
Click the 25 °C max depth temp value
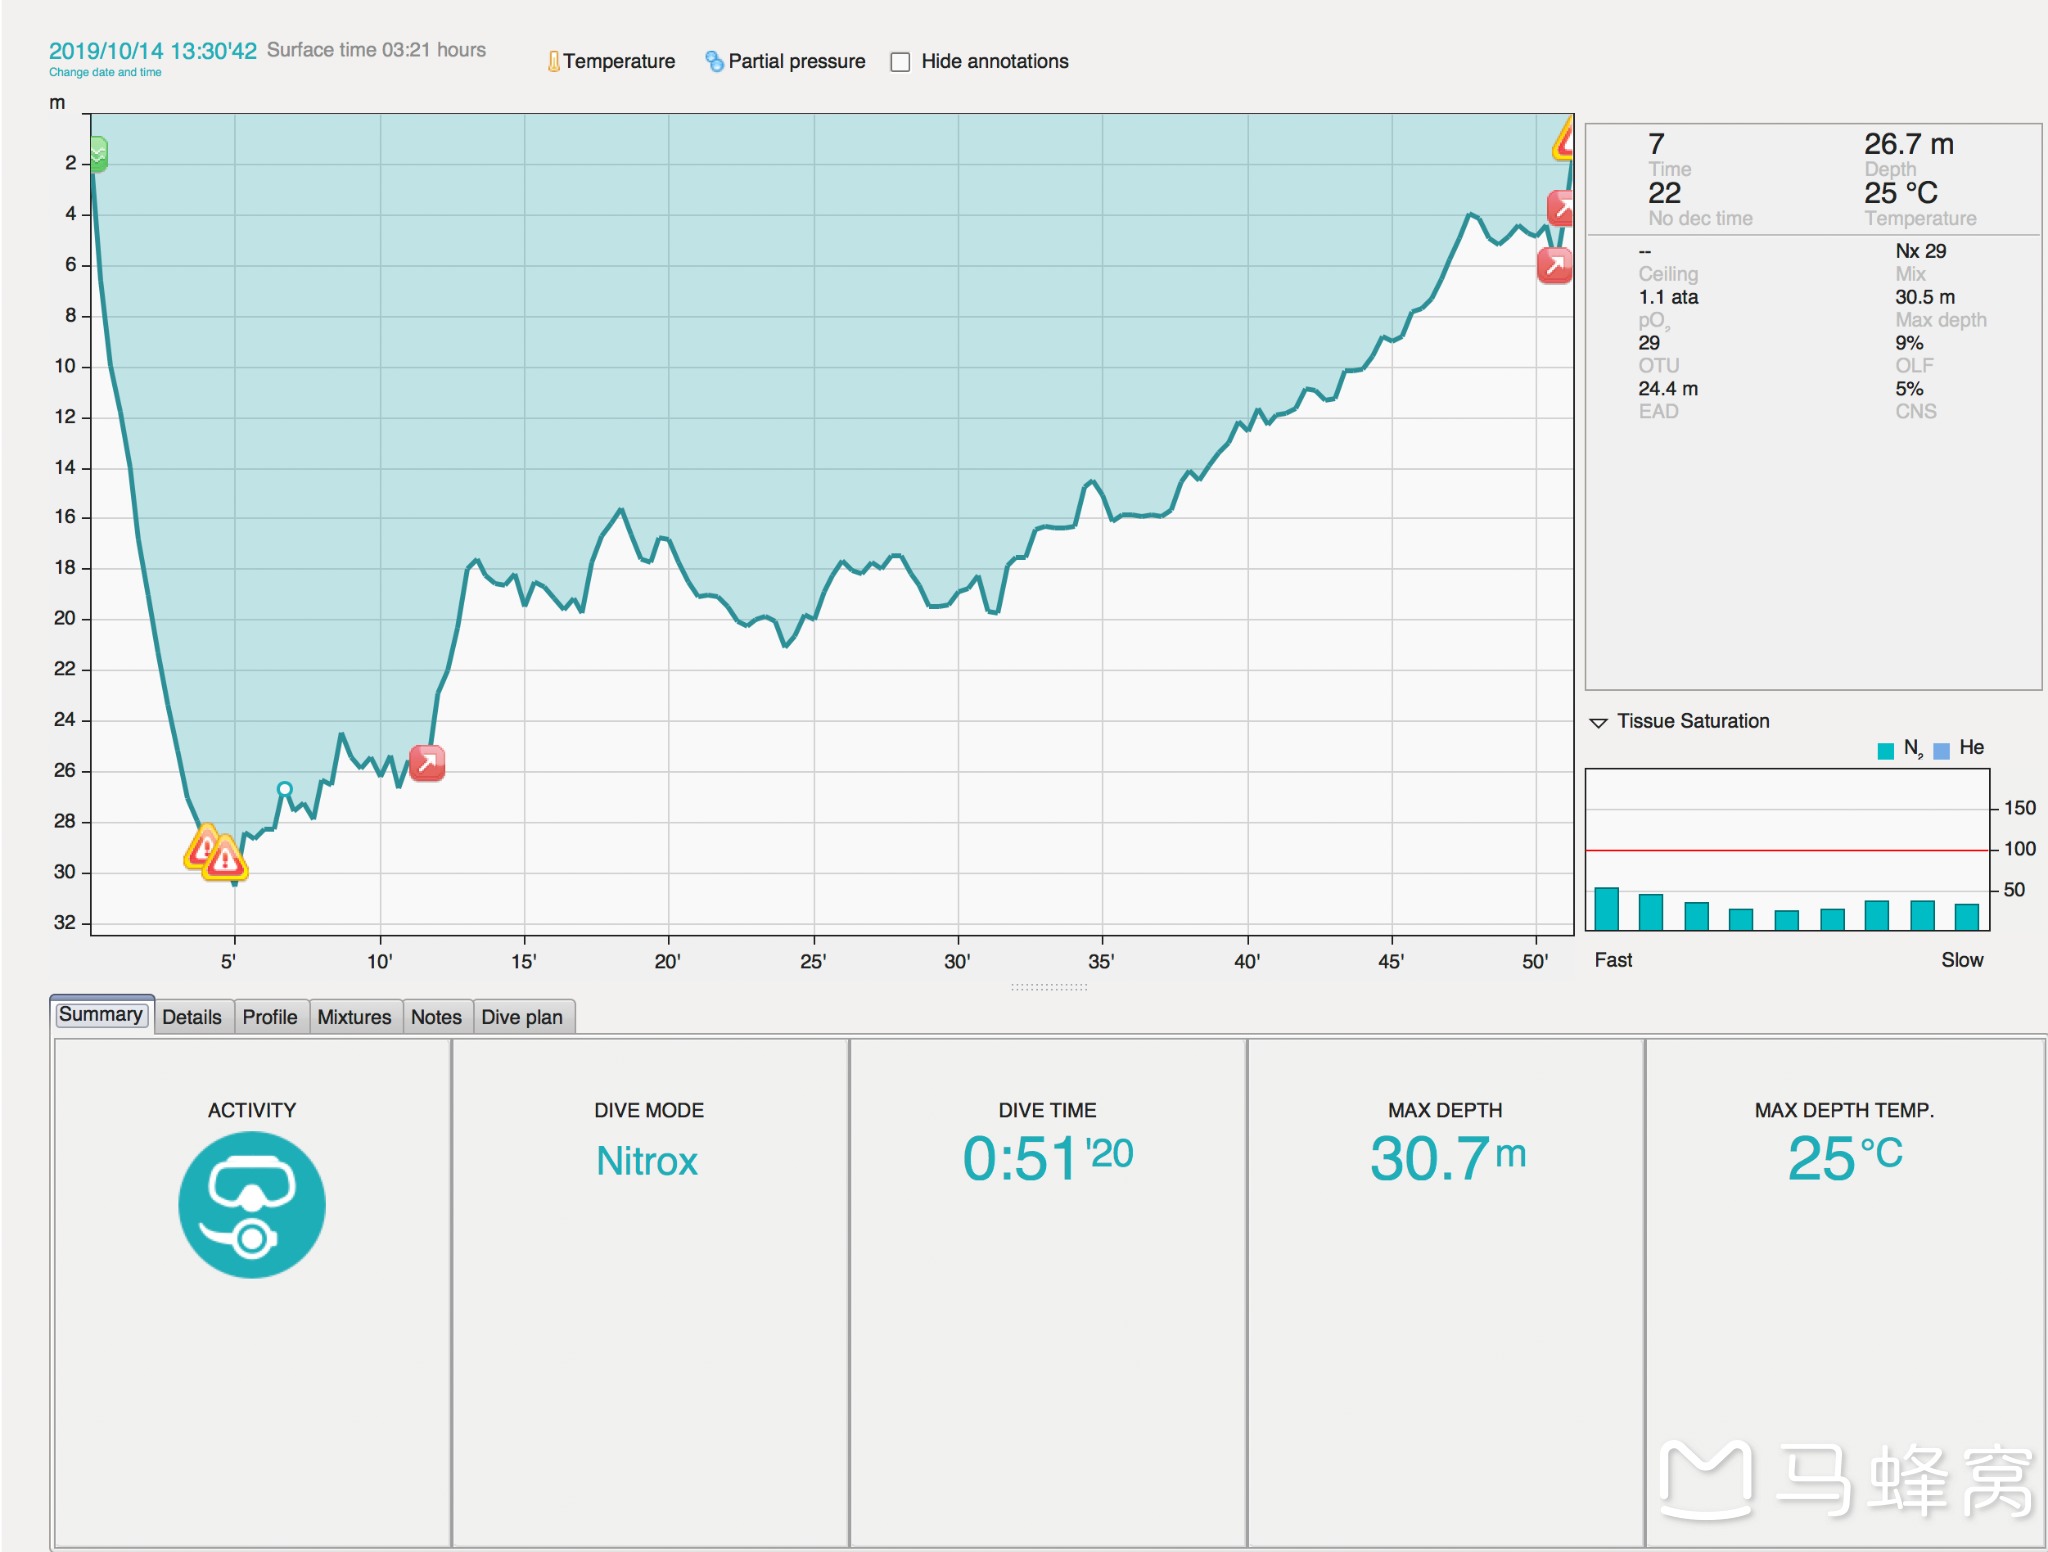point(1845,1158)
